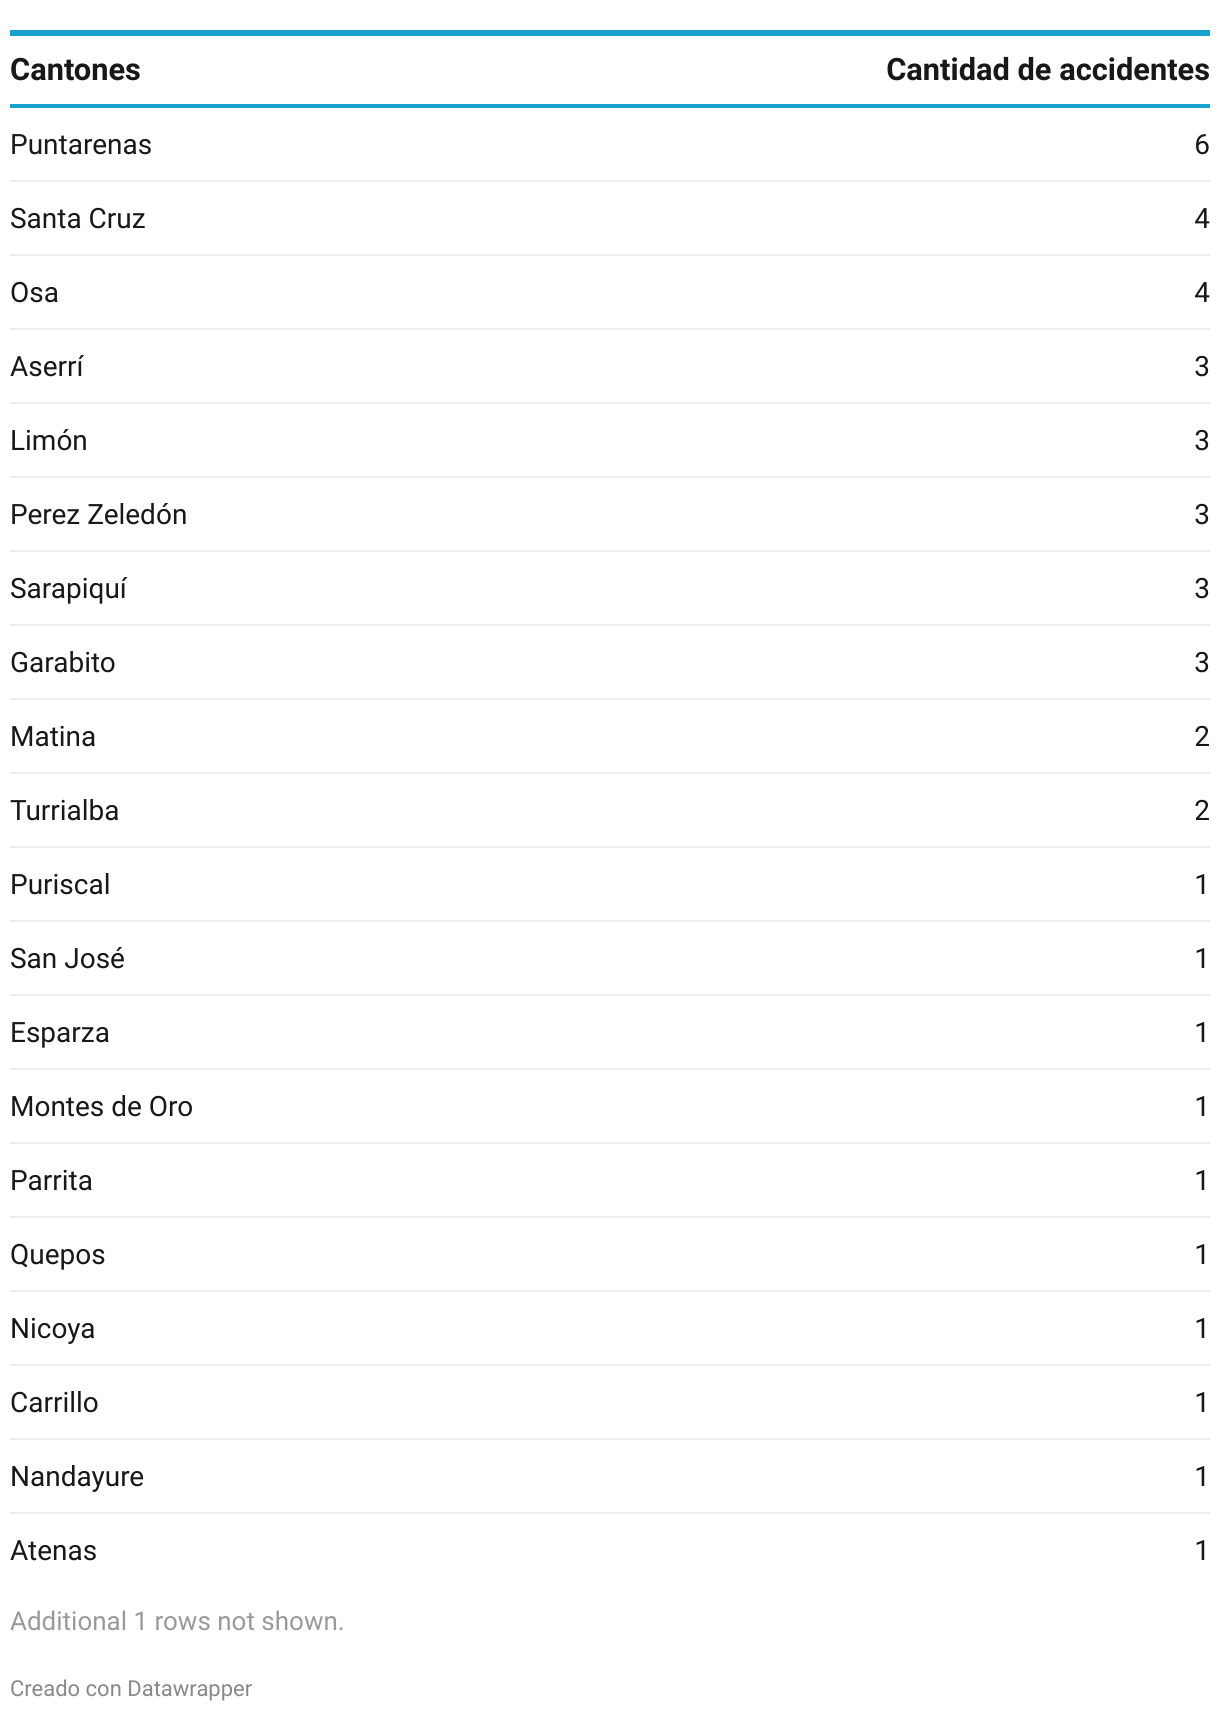Screen dimensions: 1220x1712
Task: Select the Turrialba row
Action: point(610,811)
